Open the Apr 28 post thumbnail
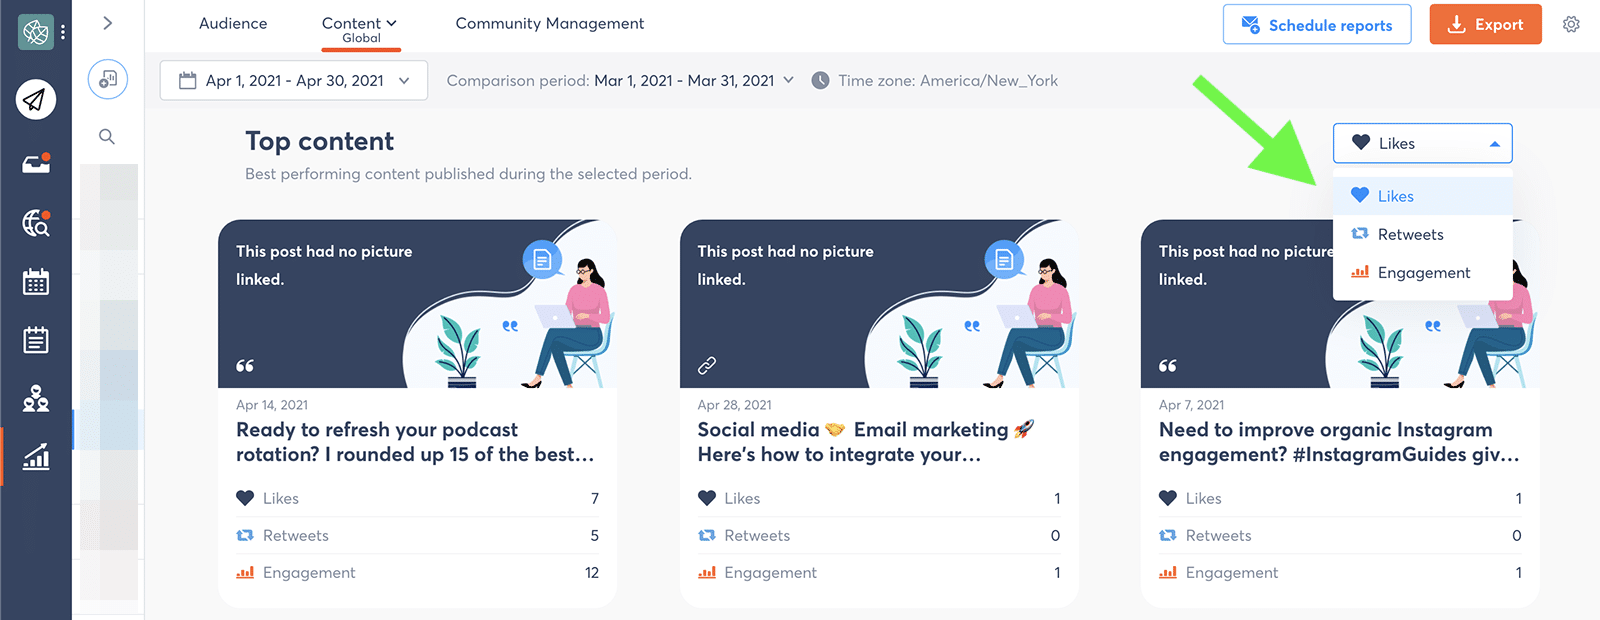 point(879,304)
